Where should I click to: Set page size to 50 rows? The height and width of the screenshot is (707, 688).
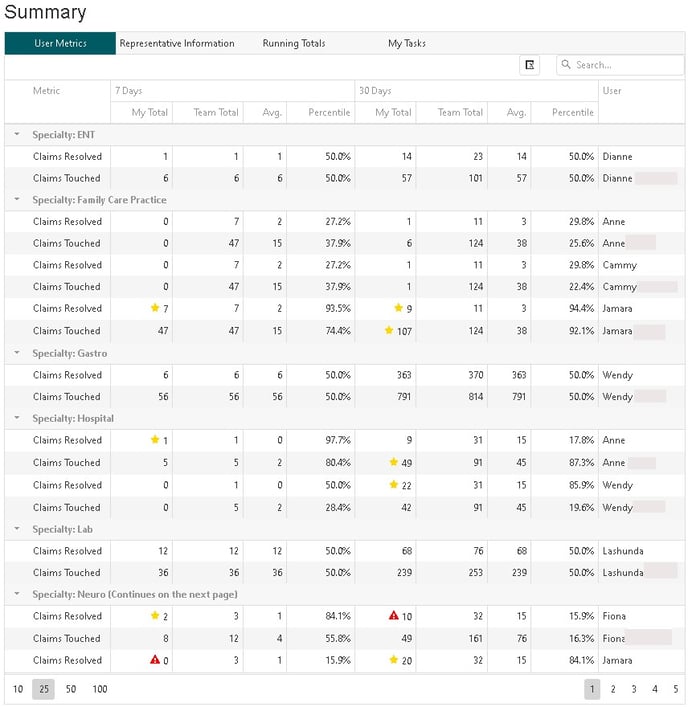click(71, 689)
